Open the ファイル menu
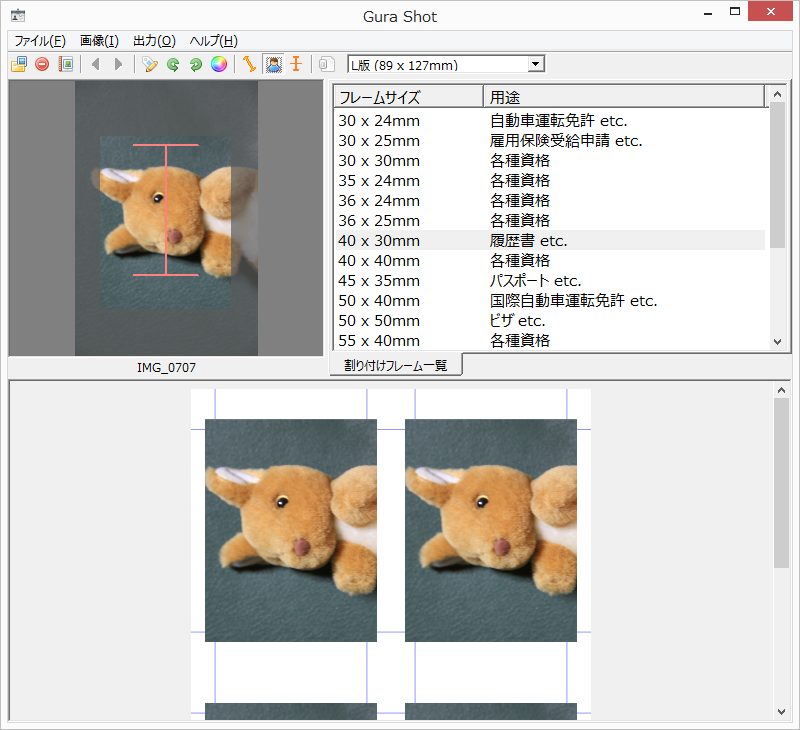Viewport: 800px width, 730px height. (37, 41)
